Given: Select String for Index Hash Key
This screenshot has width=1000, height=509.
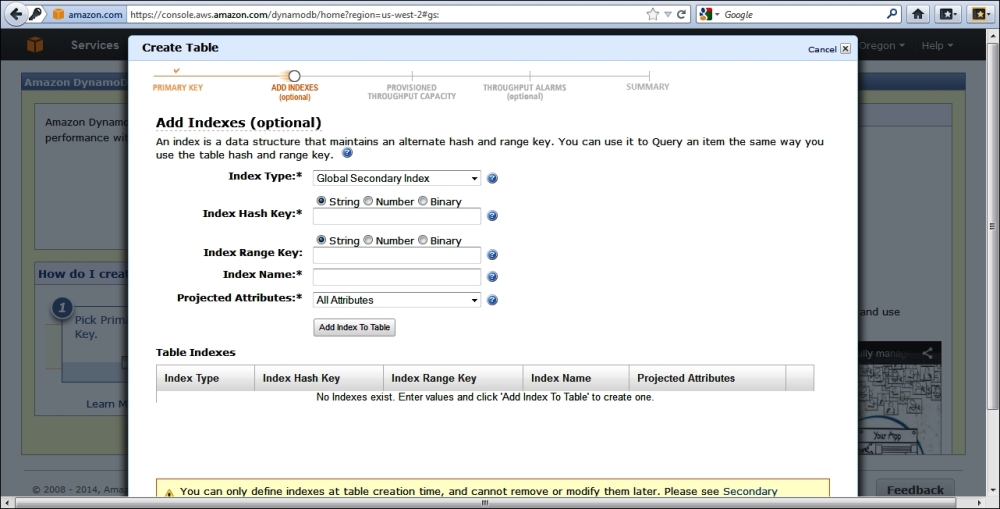Looking at the screenshot, I should (x=321, y=201).
